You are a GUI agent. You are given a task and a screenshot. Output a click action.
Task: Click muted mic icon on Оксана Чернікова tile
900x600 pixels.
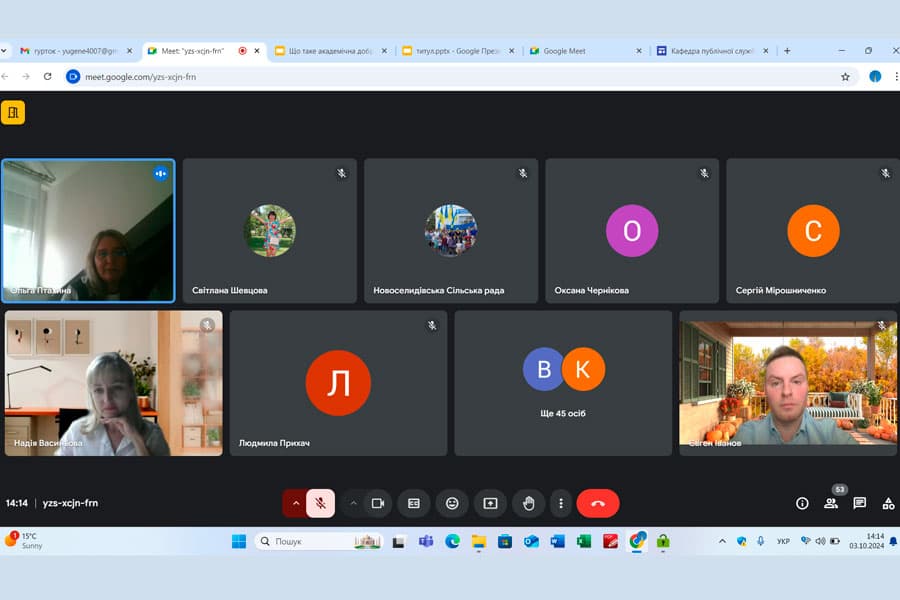click(x=704, y=173)
